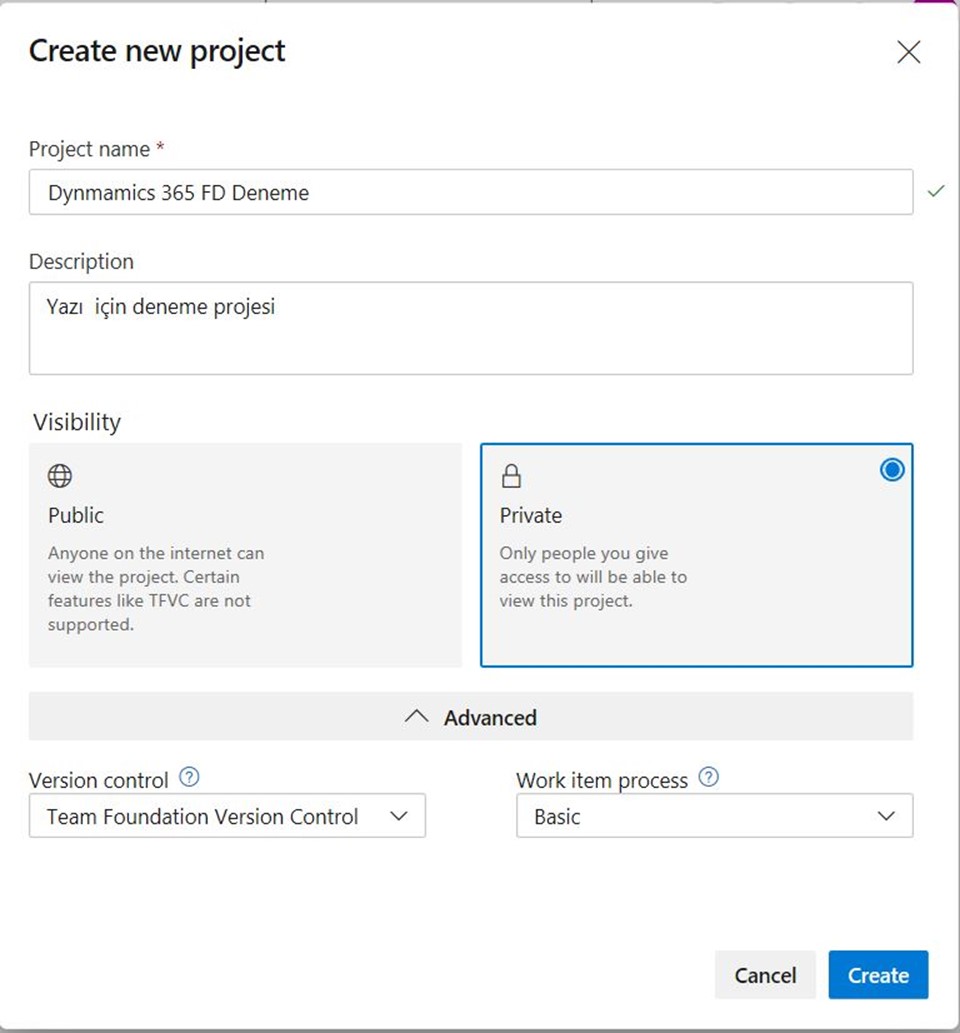Open the Work item process dropdown
The image size is (960, 1033).
click(x=715, y=816)
